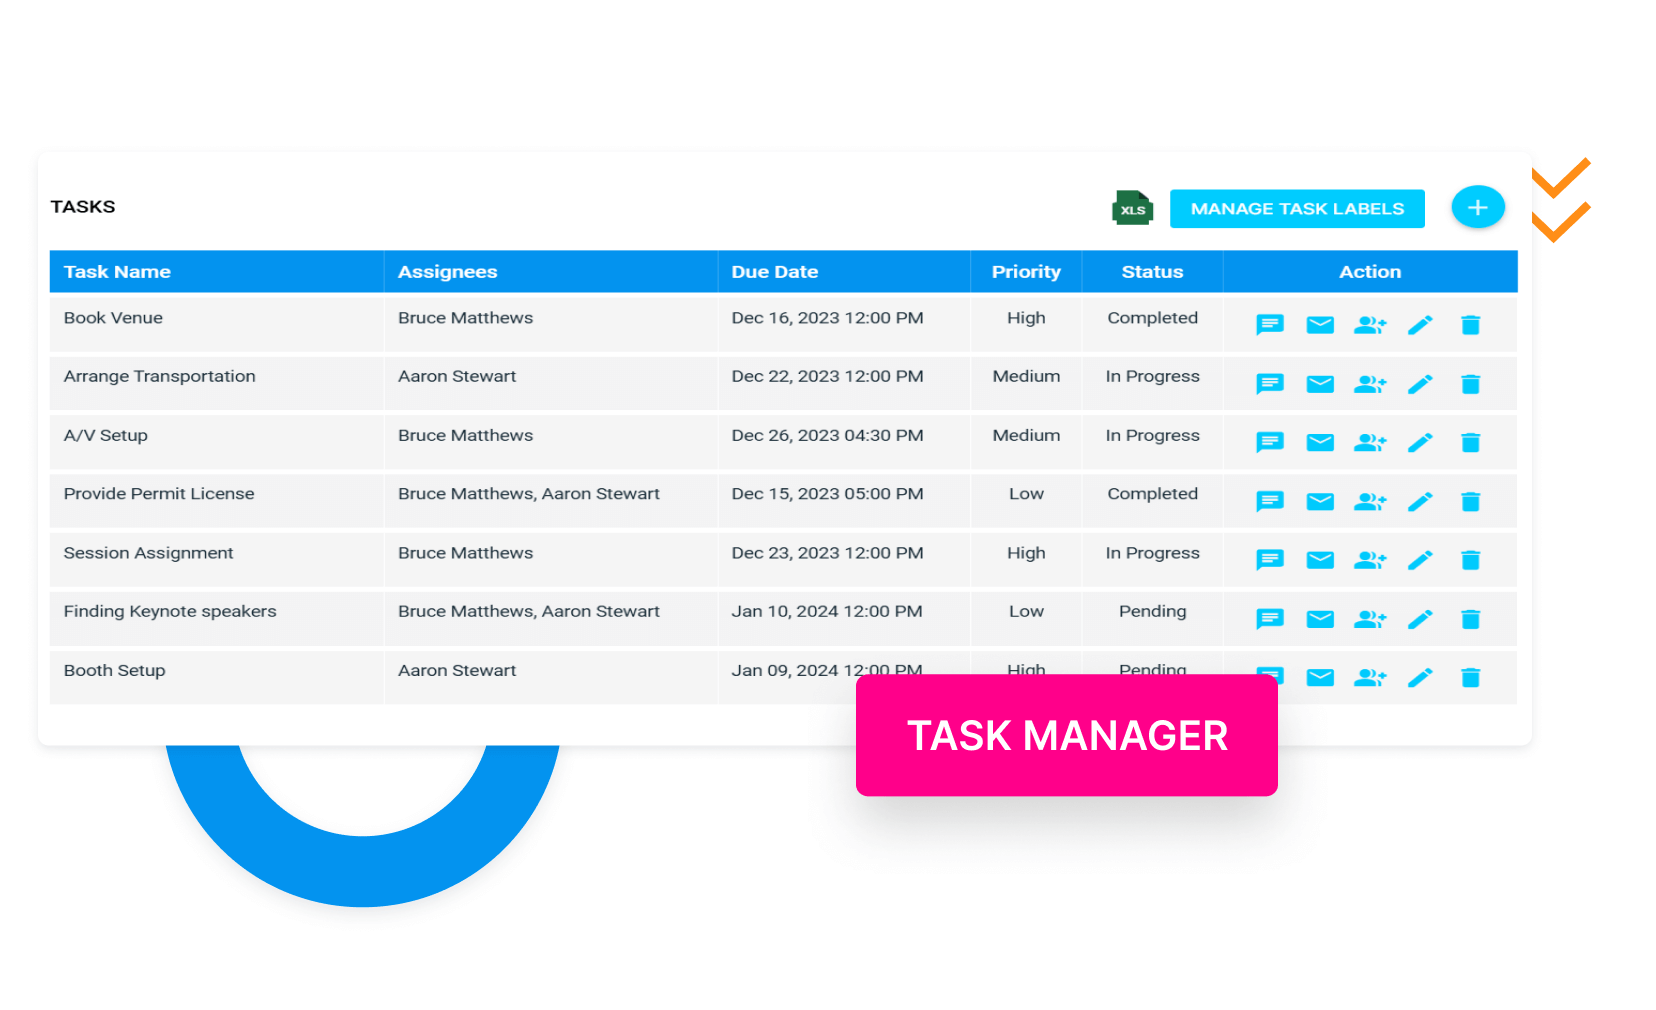Screen dimensions: 1656x1010
Task: Click the Priority column header
Action: (x=1026, y=271)
